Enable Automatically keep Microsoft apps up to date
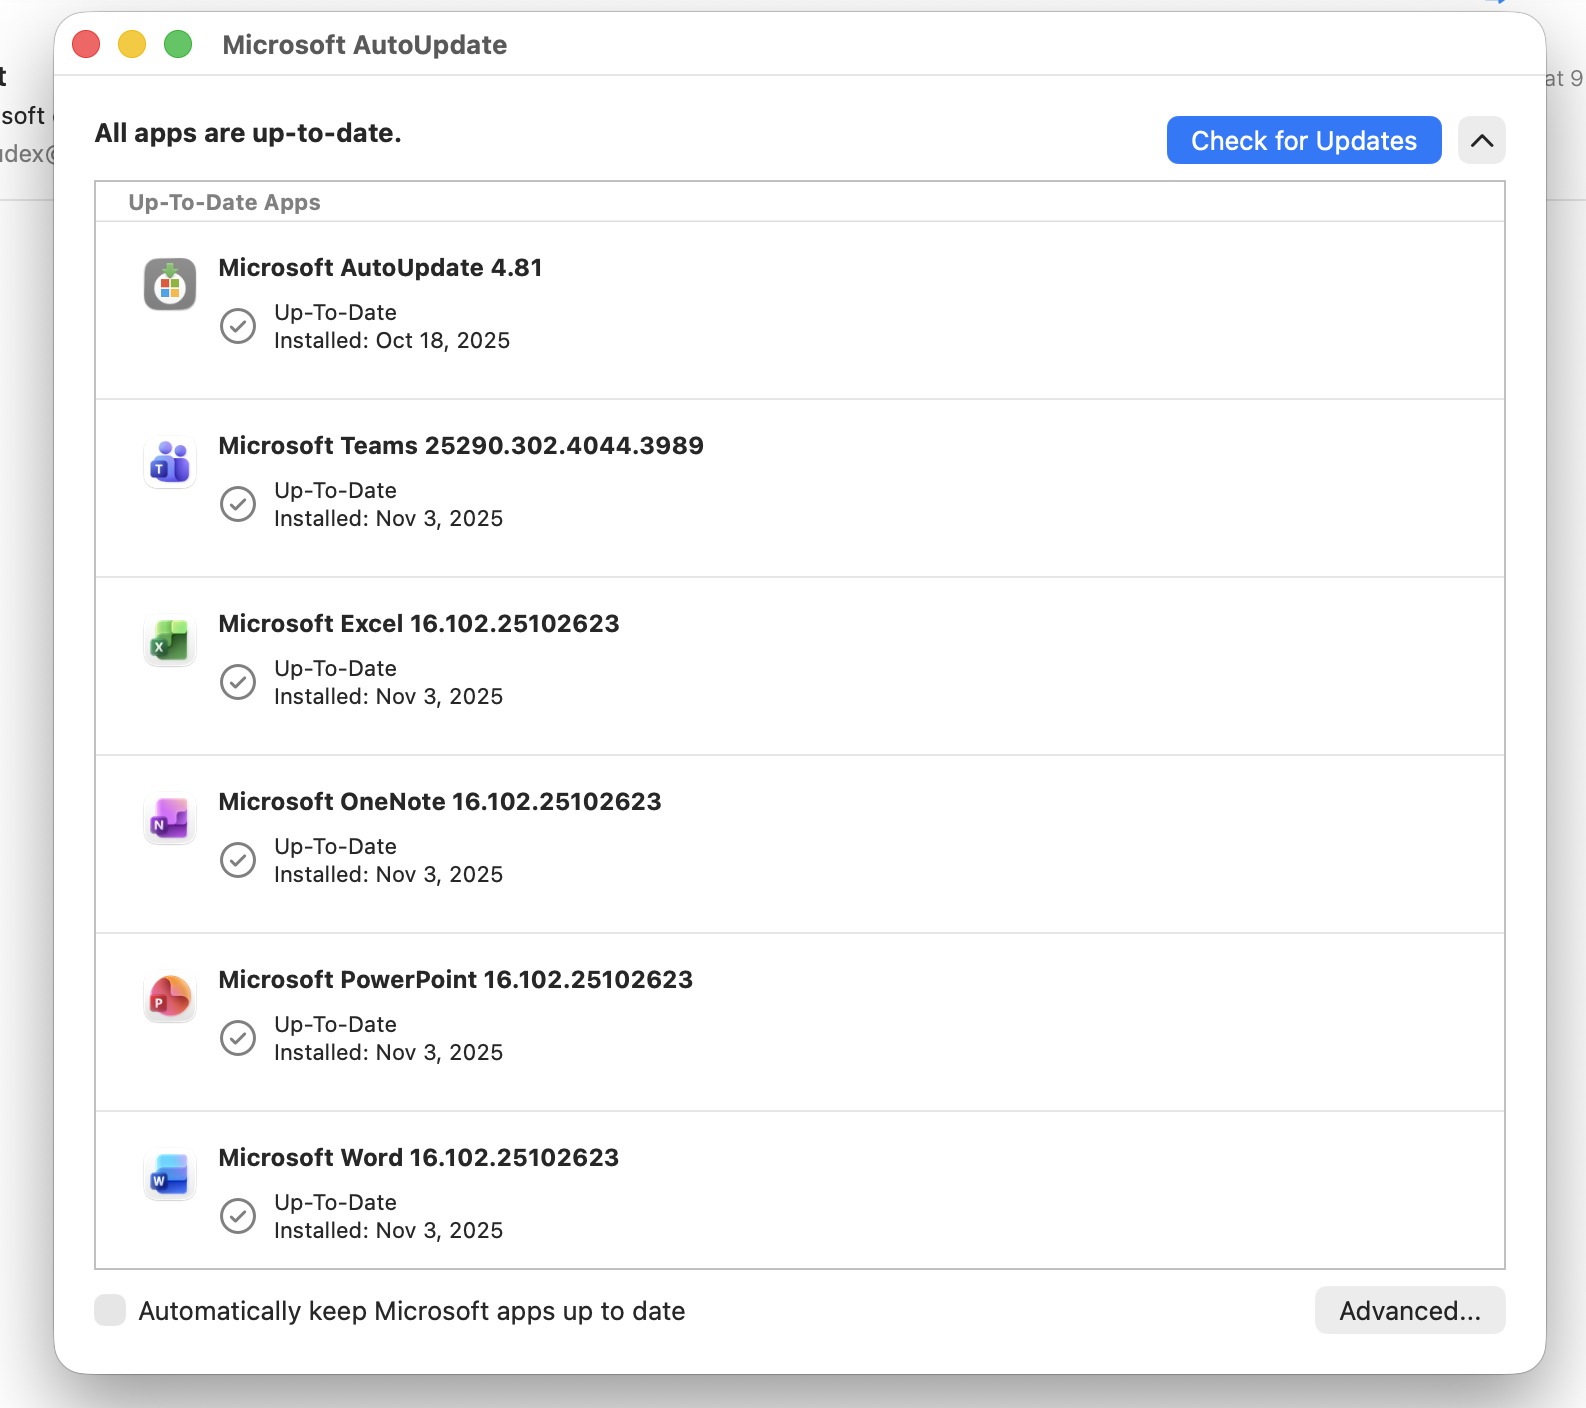Screen dimensions: 1586x1408 (110, 1310)
